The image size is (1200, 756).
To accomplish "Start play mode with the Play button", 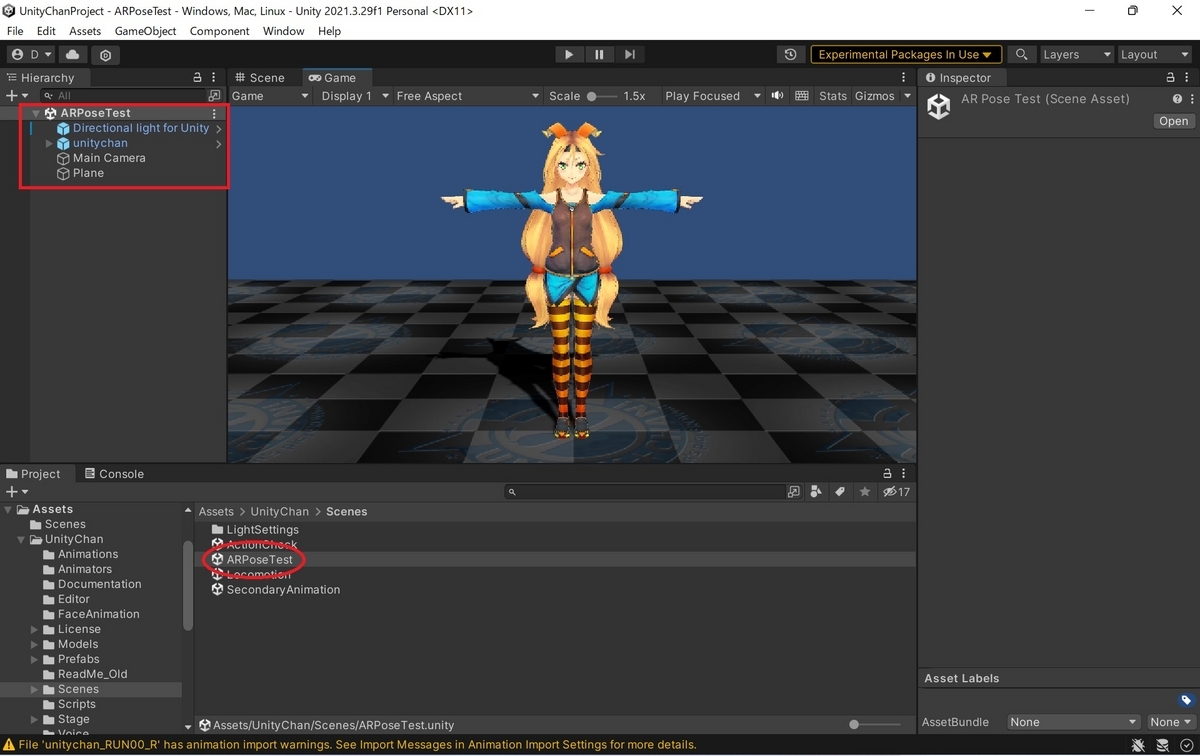I will coord(569,54).
